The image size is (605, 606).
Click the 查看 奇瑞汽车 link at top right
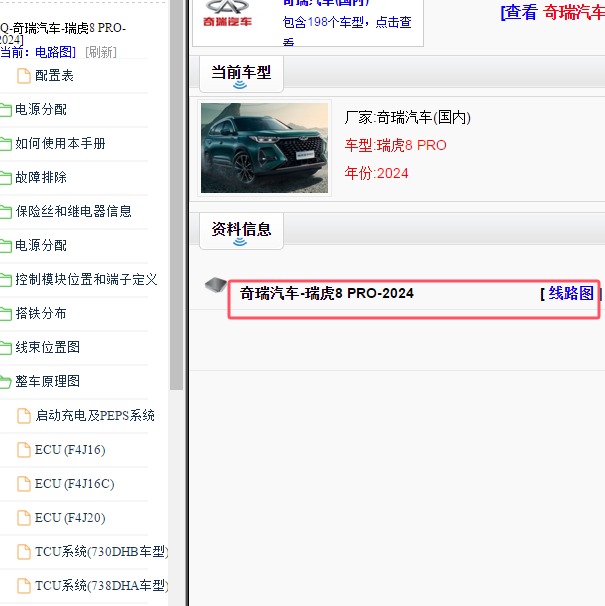coord(553,12)
